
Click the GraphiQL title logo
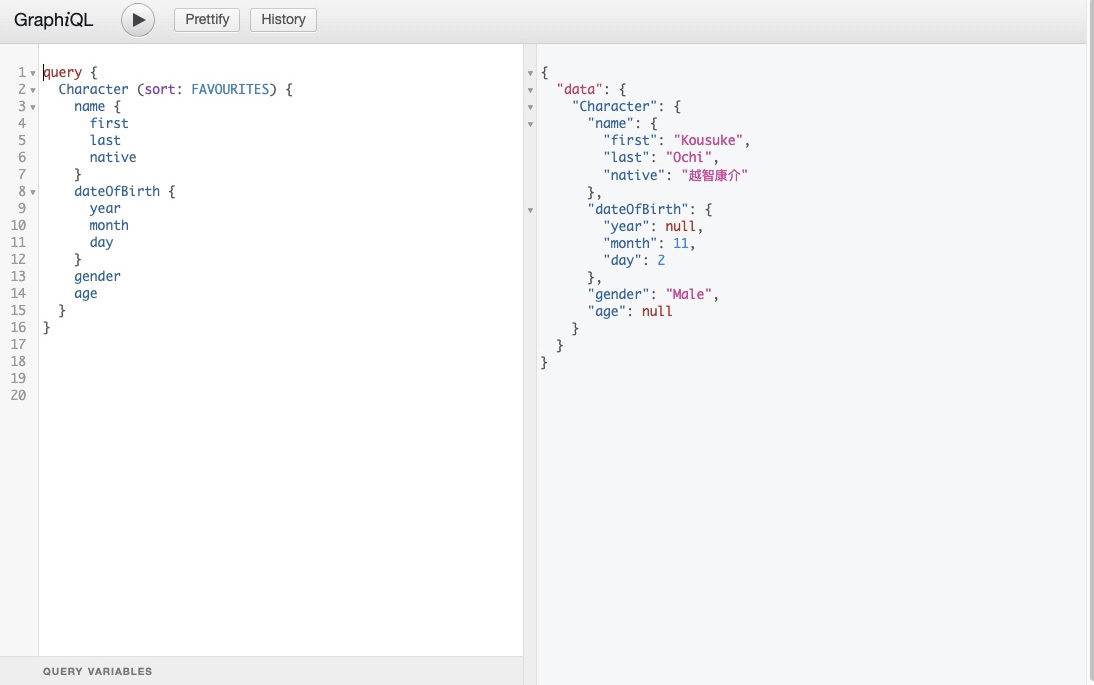[x=54, y=20]
